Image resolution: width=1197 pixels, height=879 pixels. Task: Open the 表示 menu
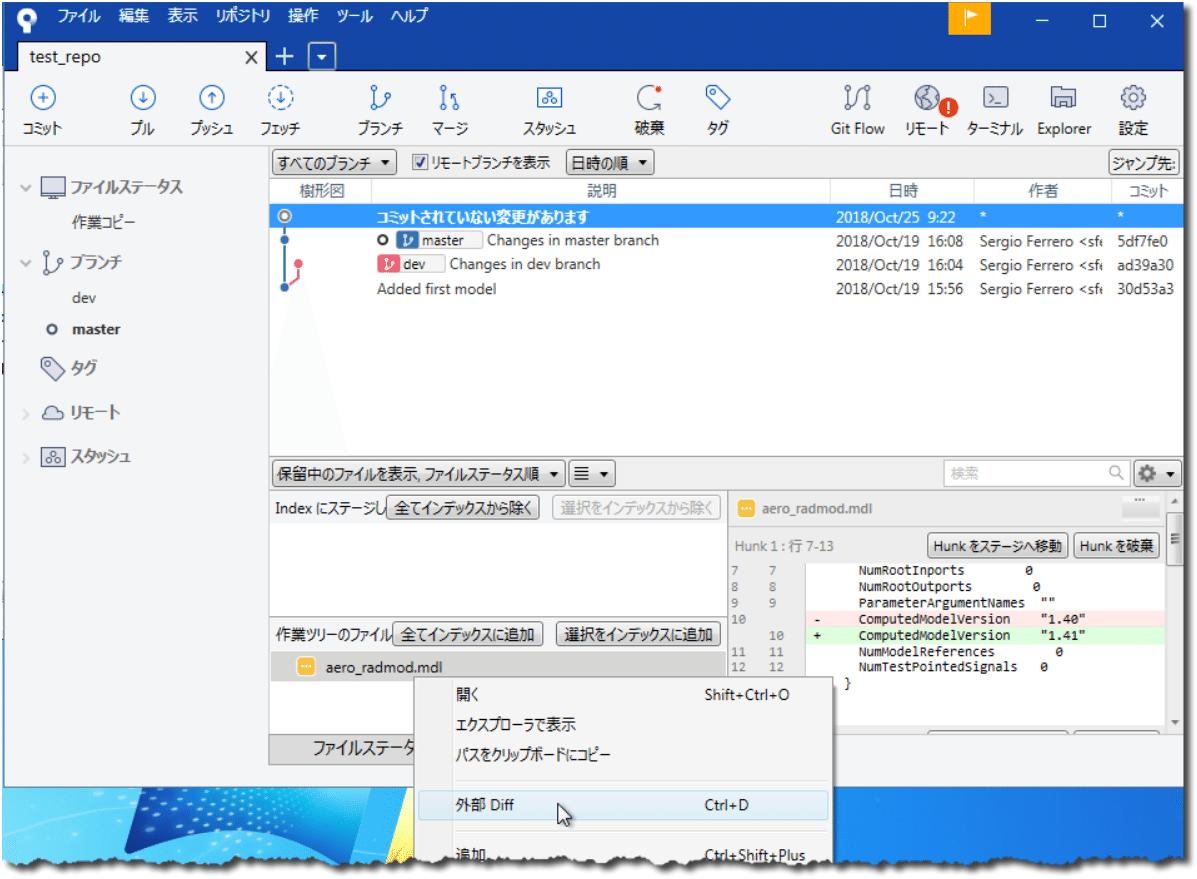pos(183,16)
